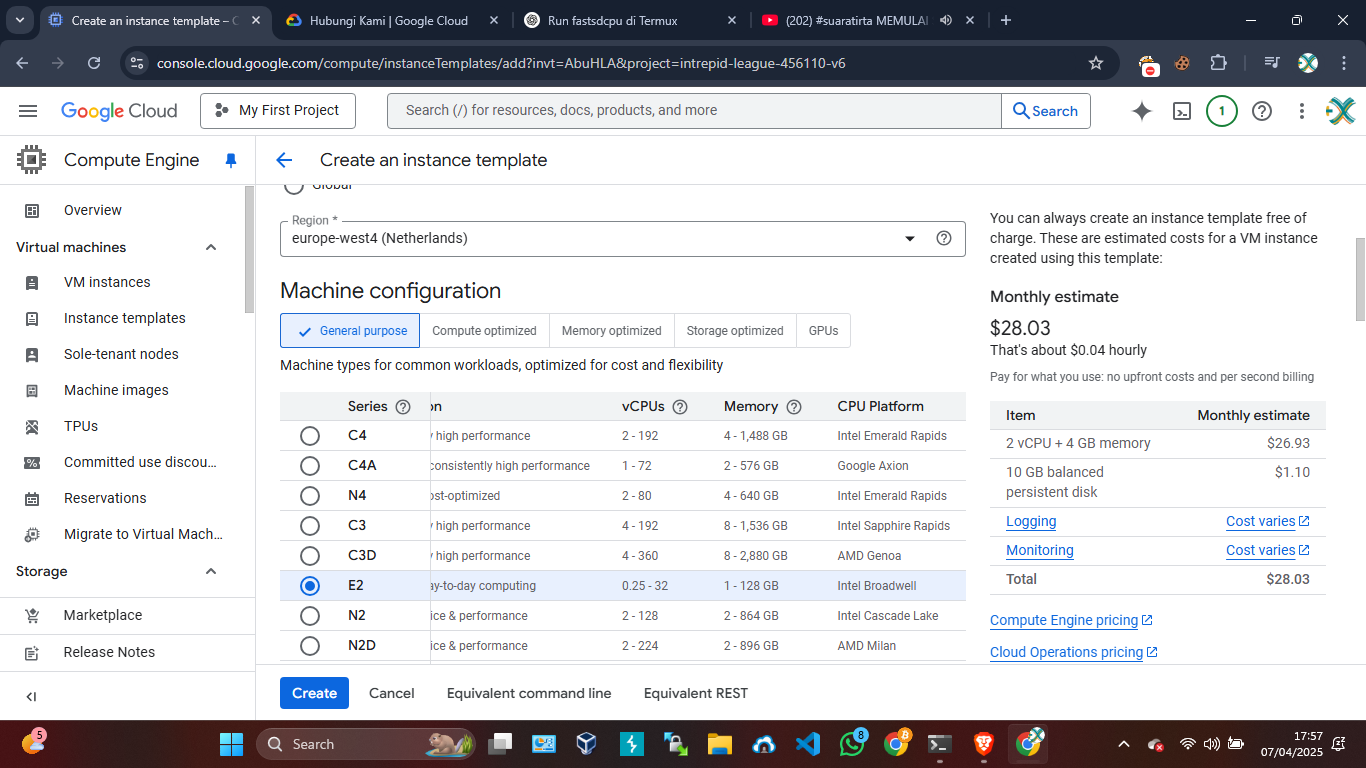Click the page vertical scrollbar
The image size is (1366, 768).
[x=1360, y=279]
